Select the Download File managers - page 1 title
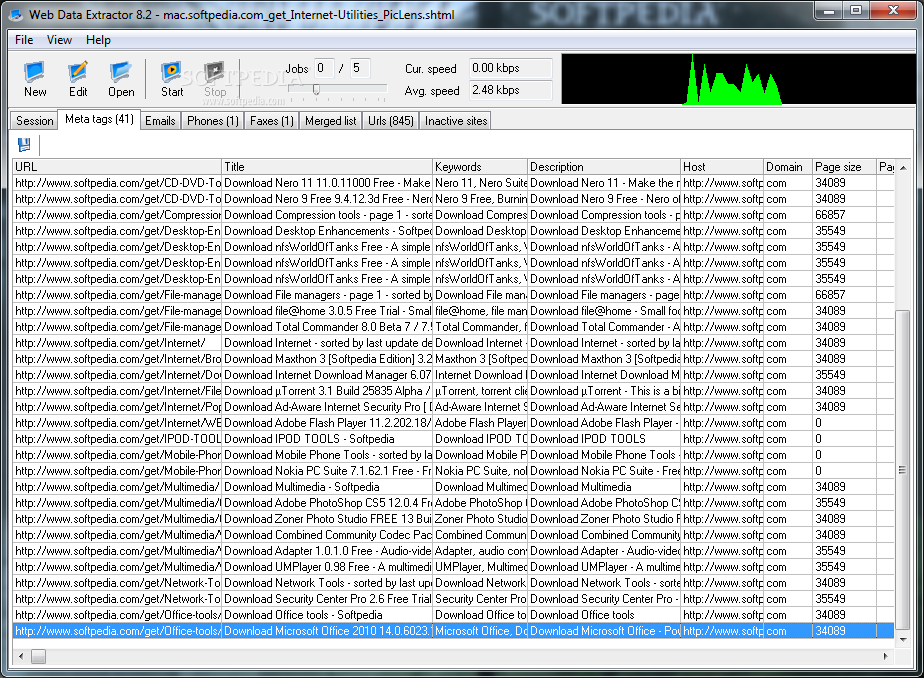This screenshot has width=924, height=678. click(x=327, y=295)
